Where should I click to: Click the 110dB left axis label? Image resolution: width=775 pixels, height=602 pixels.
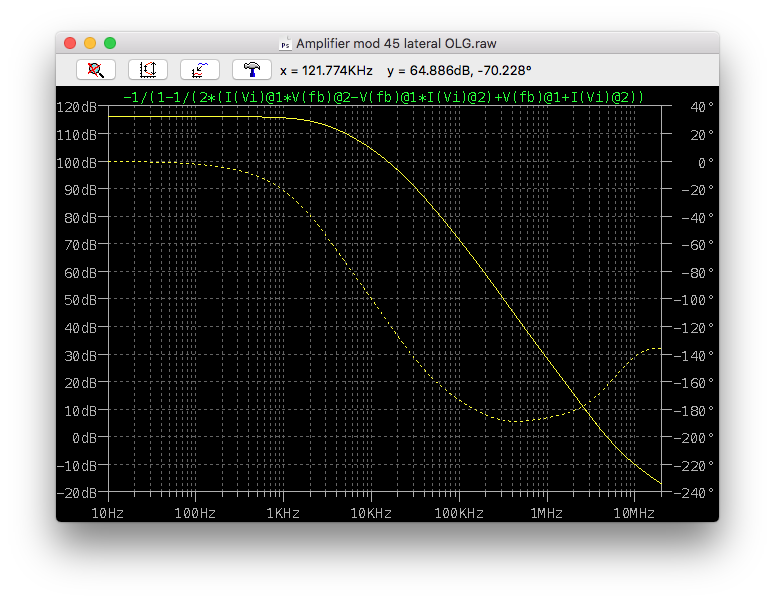coord(77,134)
